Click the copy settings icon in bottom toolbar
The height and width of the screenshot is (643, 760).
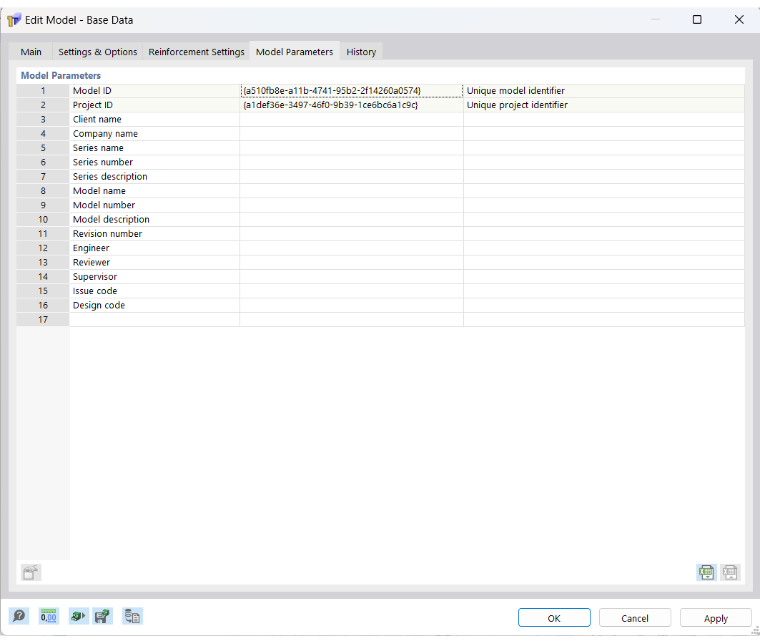tap(132, 616)
